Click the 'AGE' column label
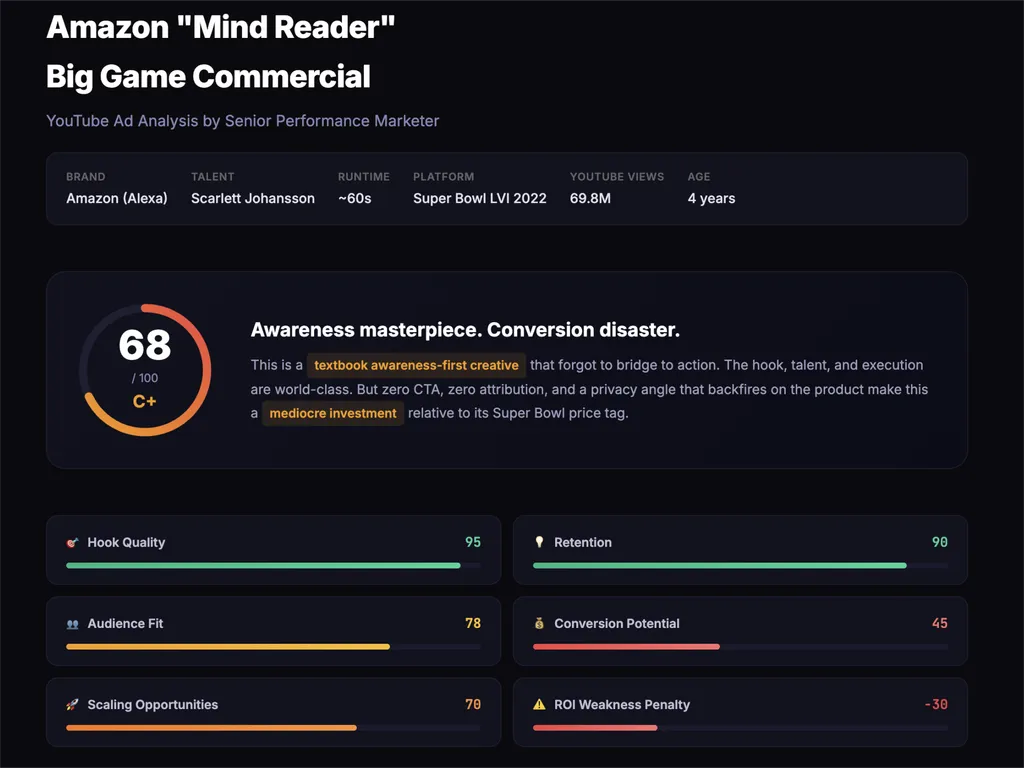 point(699,177)
